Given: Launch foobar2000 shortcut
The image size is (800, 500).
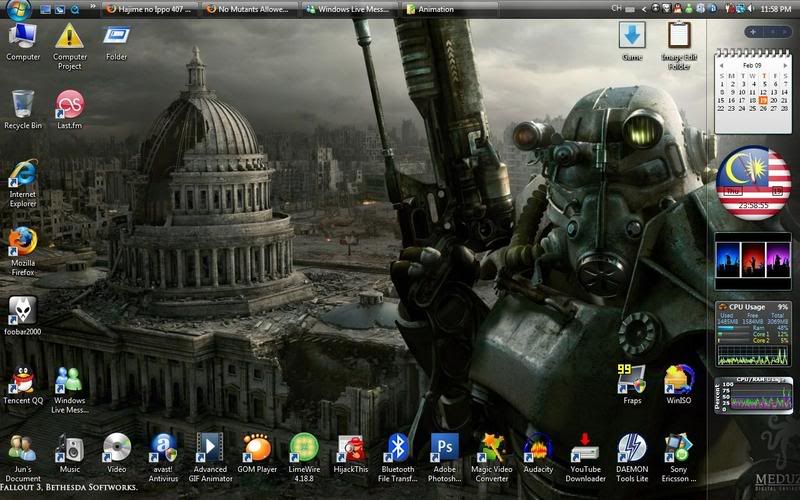Looking at the screenshot, I should click(23, 316).
